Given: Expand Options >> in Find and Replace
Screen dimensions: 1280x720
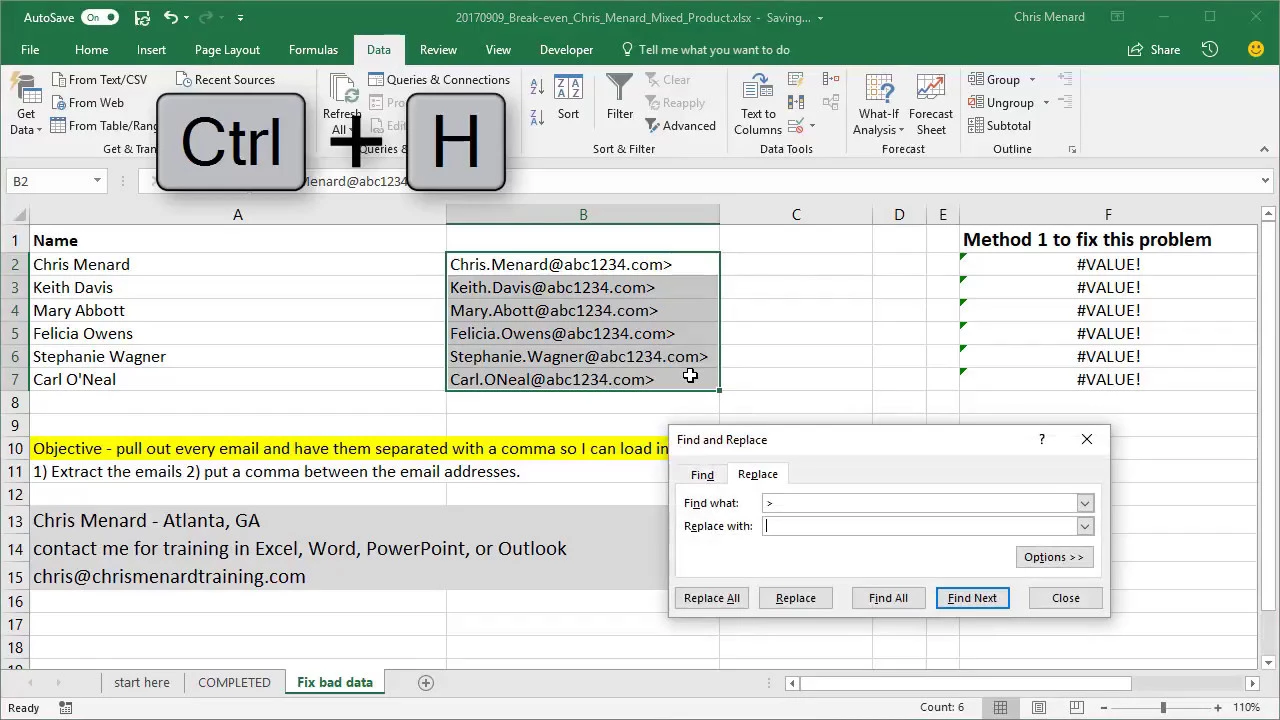Looking at the screenshot, I should click(1054, 557).
